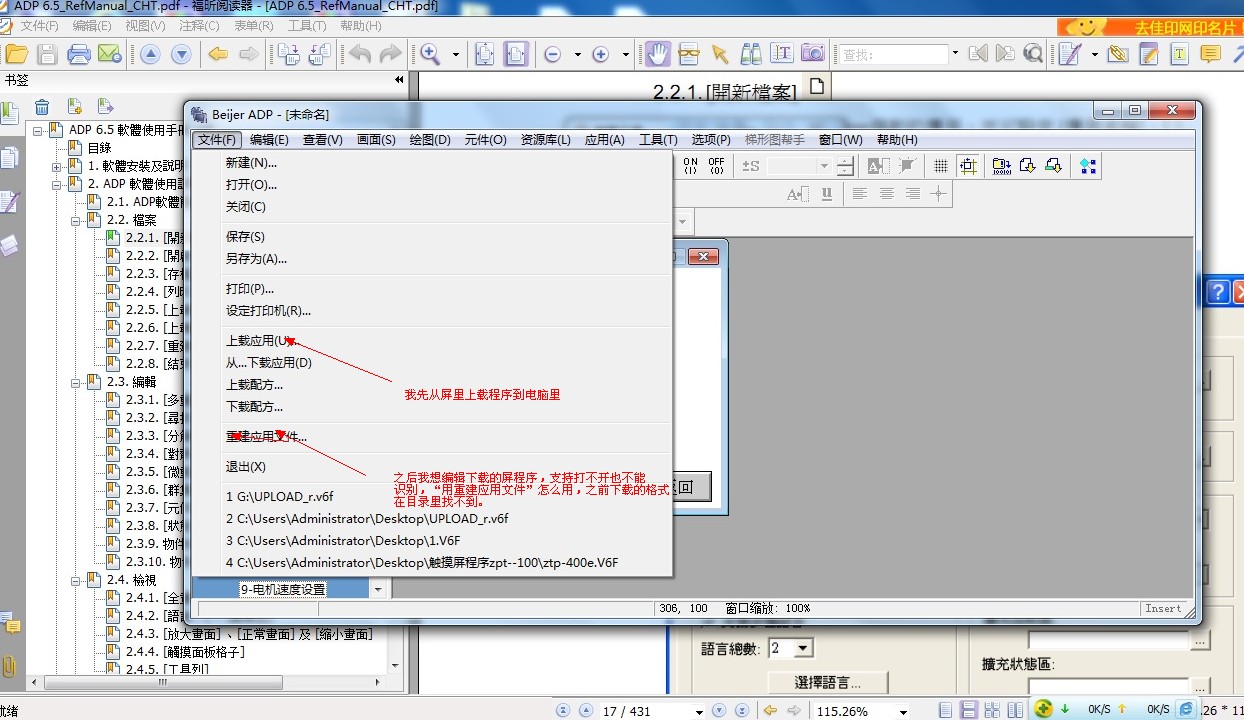Viewport: 1244px width, 720px height.
Task: Open the 語言總數 dropdown list
Action: pyautogui.click(x=802, y=649)
